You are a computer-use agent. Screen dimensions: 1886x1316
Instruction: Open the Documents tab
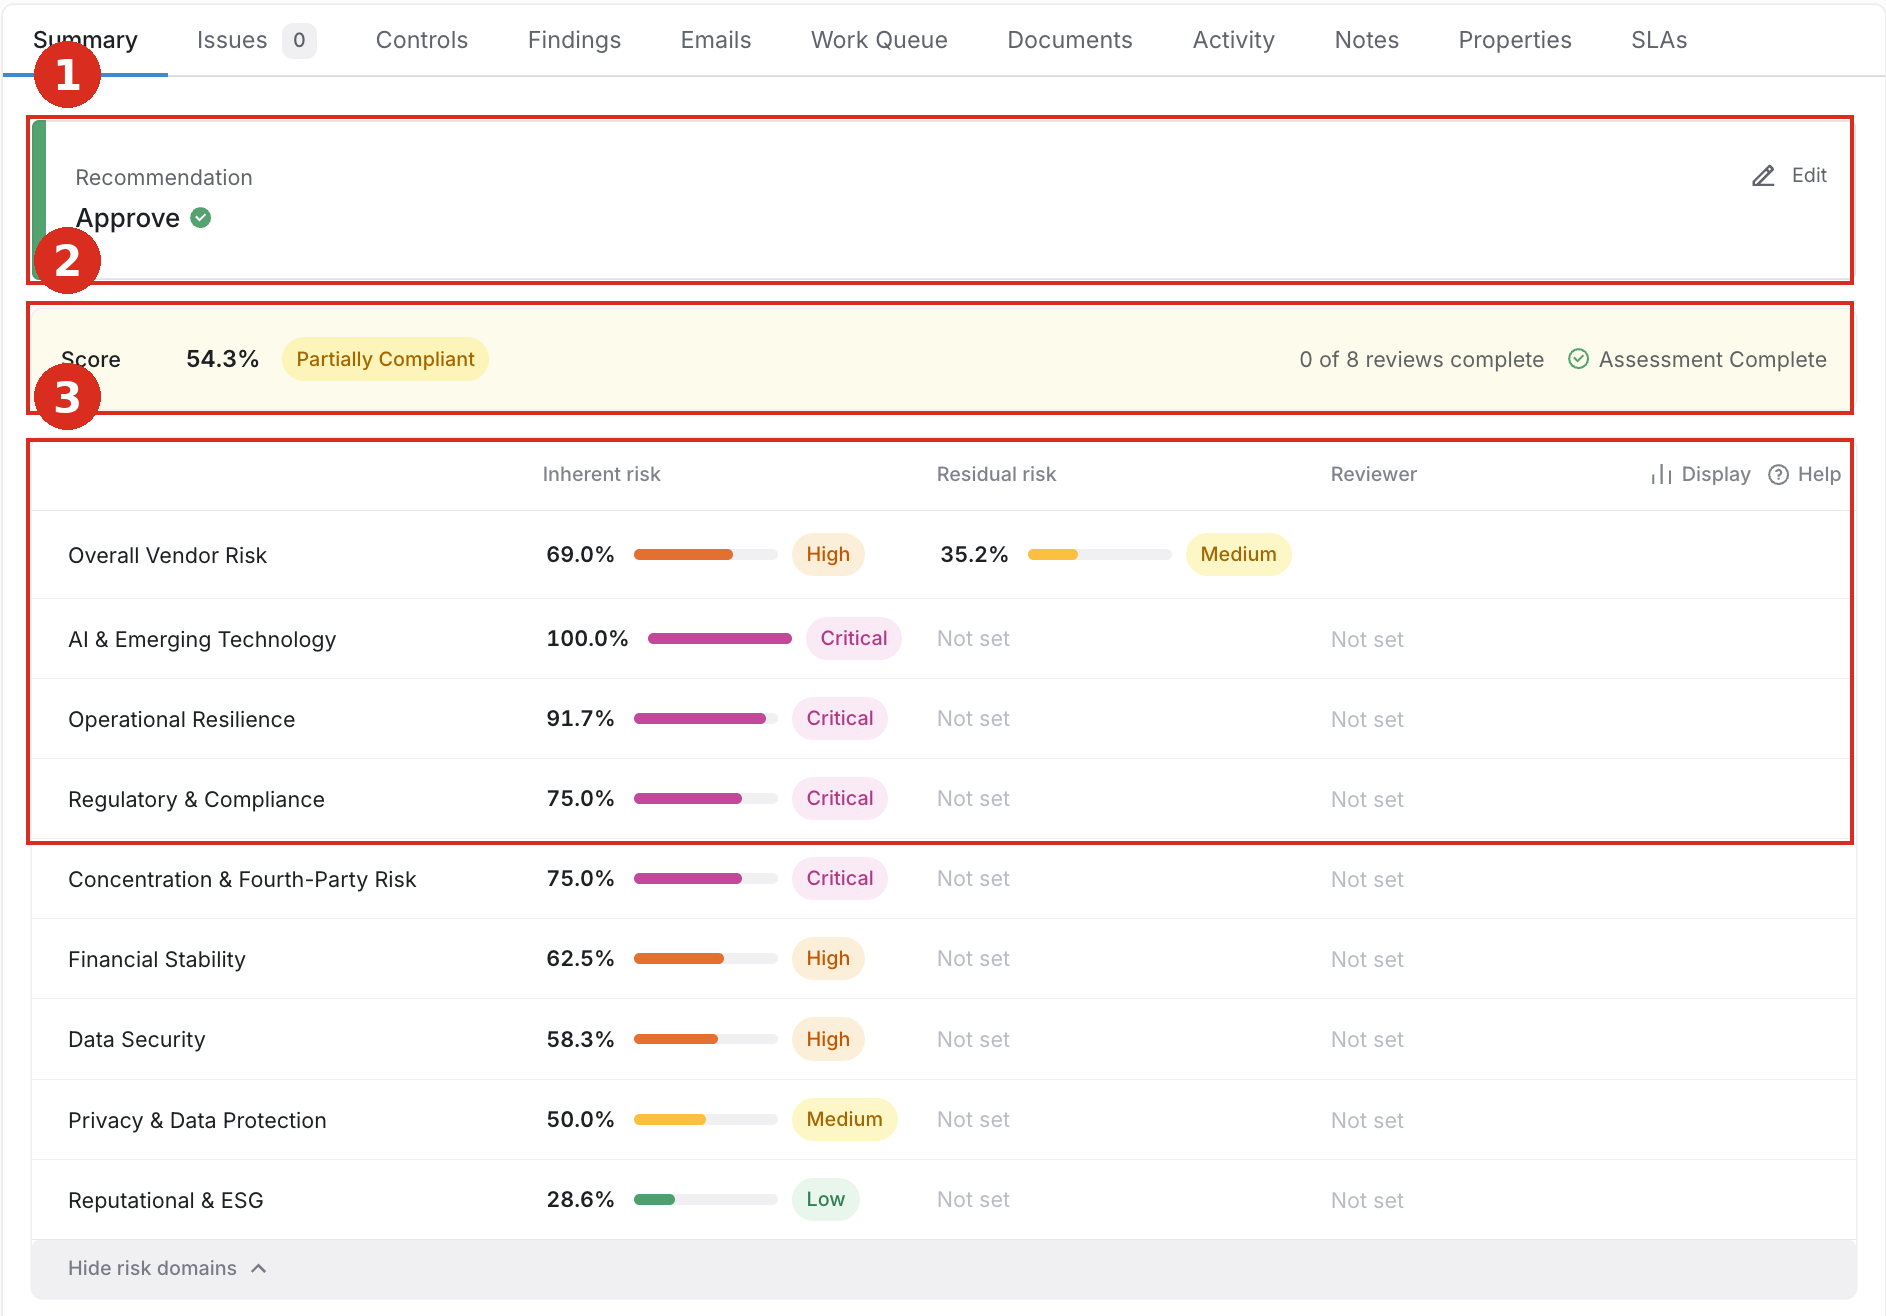click(x=1070, y=40)
